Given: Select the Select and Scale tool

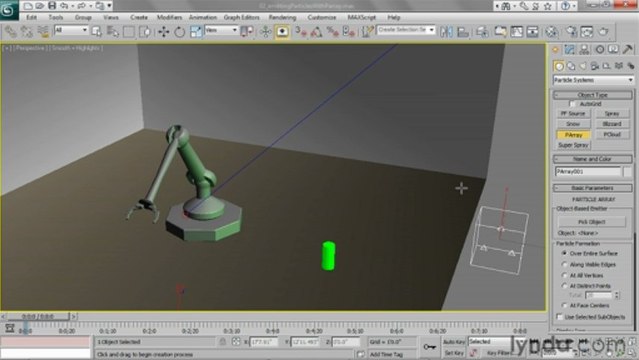Looking at the screenshot, I should pos(196,31).
